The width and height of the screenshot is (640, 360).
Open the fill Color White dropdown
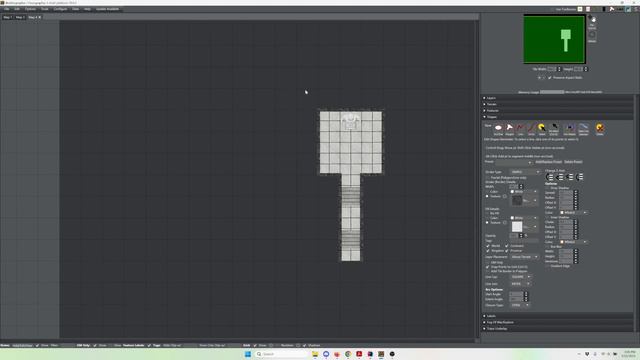tap(524, 218)
